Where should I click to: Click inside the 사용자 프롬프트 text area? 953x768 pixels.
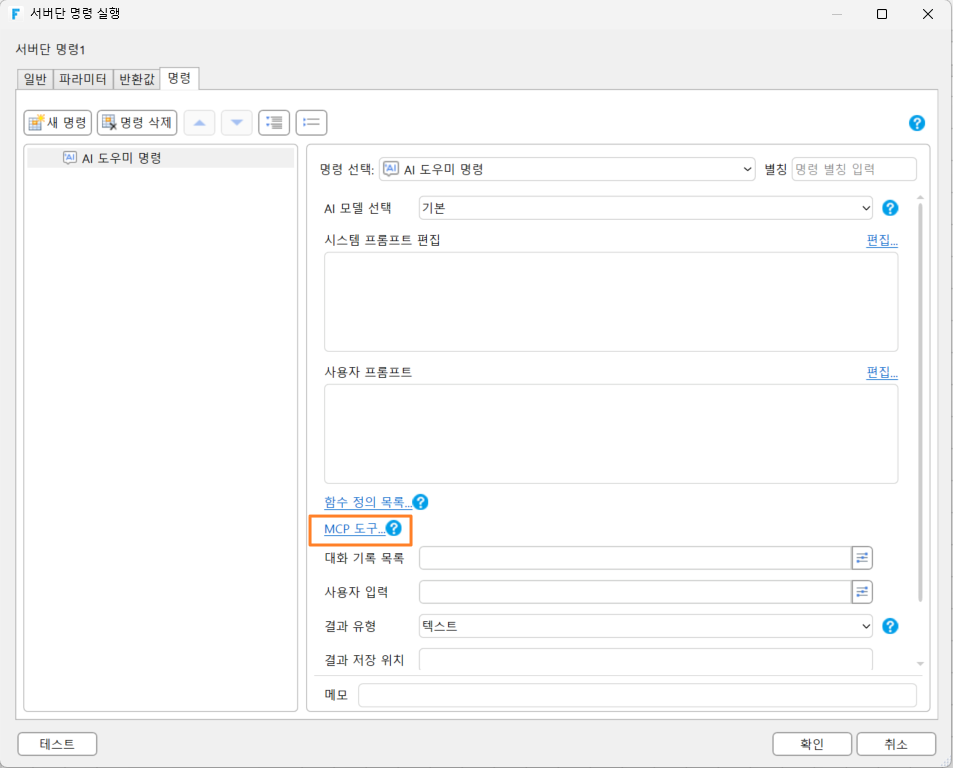pyautogui.click(x=611, y=434)
